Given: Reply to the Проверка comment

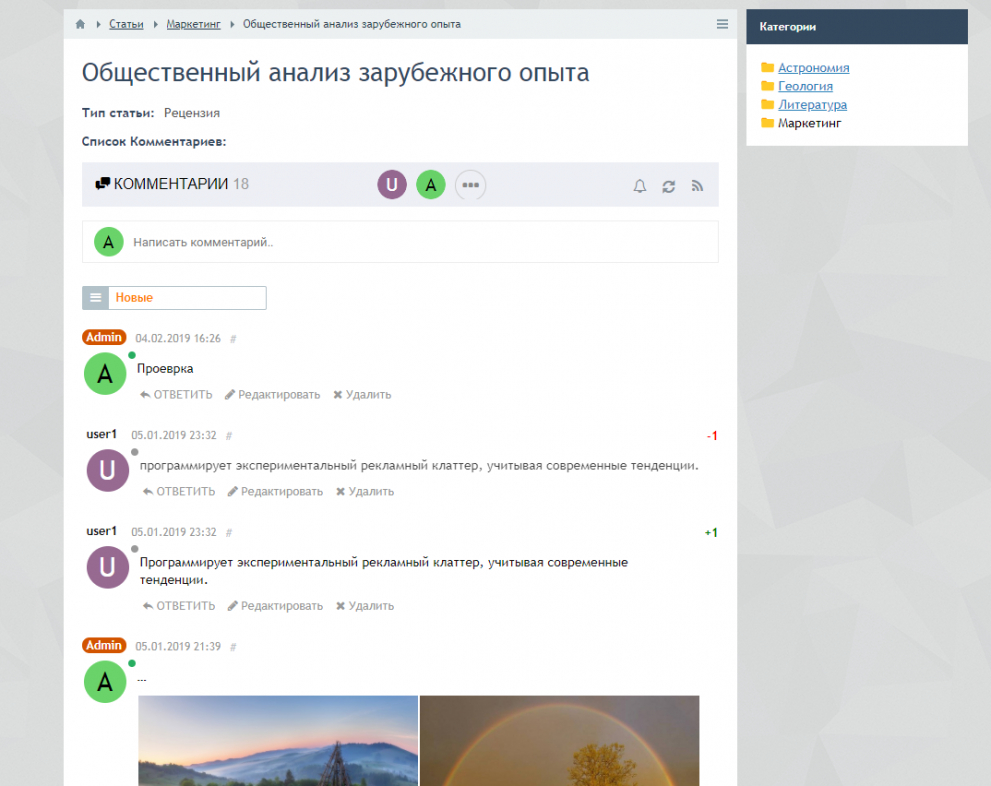Looking at the screenshot, I should 176,395.
